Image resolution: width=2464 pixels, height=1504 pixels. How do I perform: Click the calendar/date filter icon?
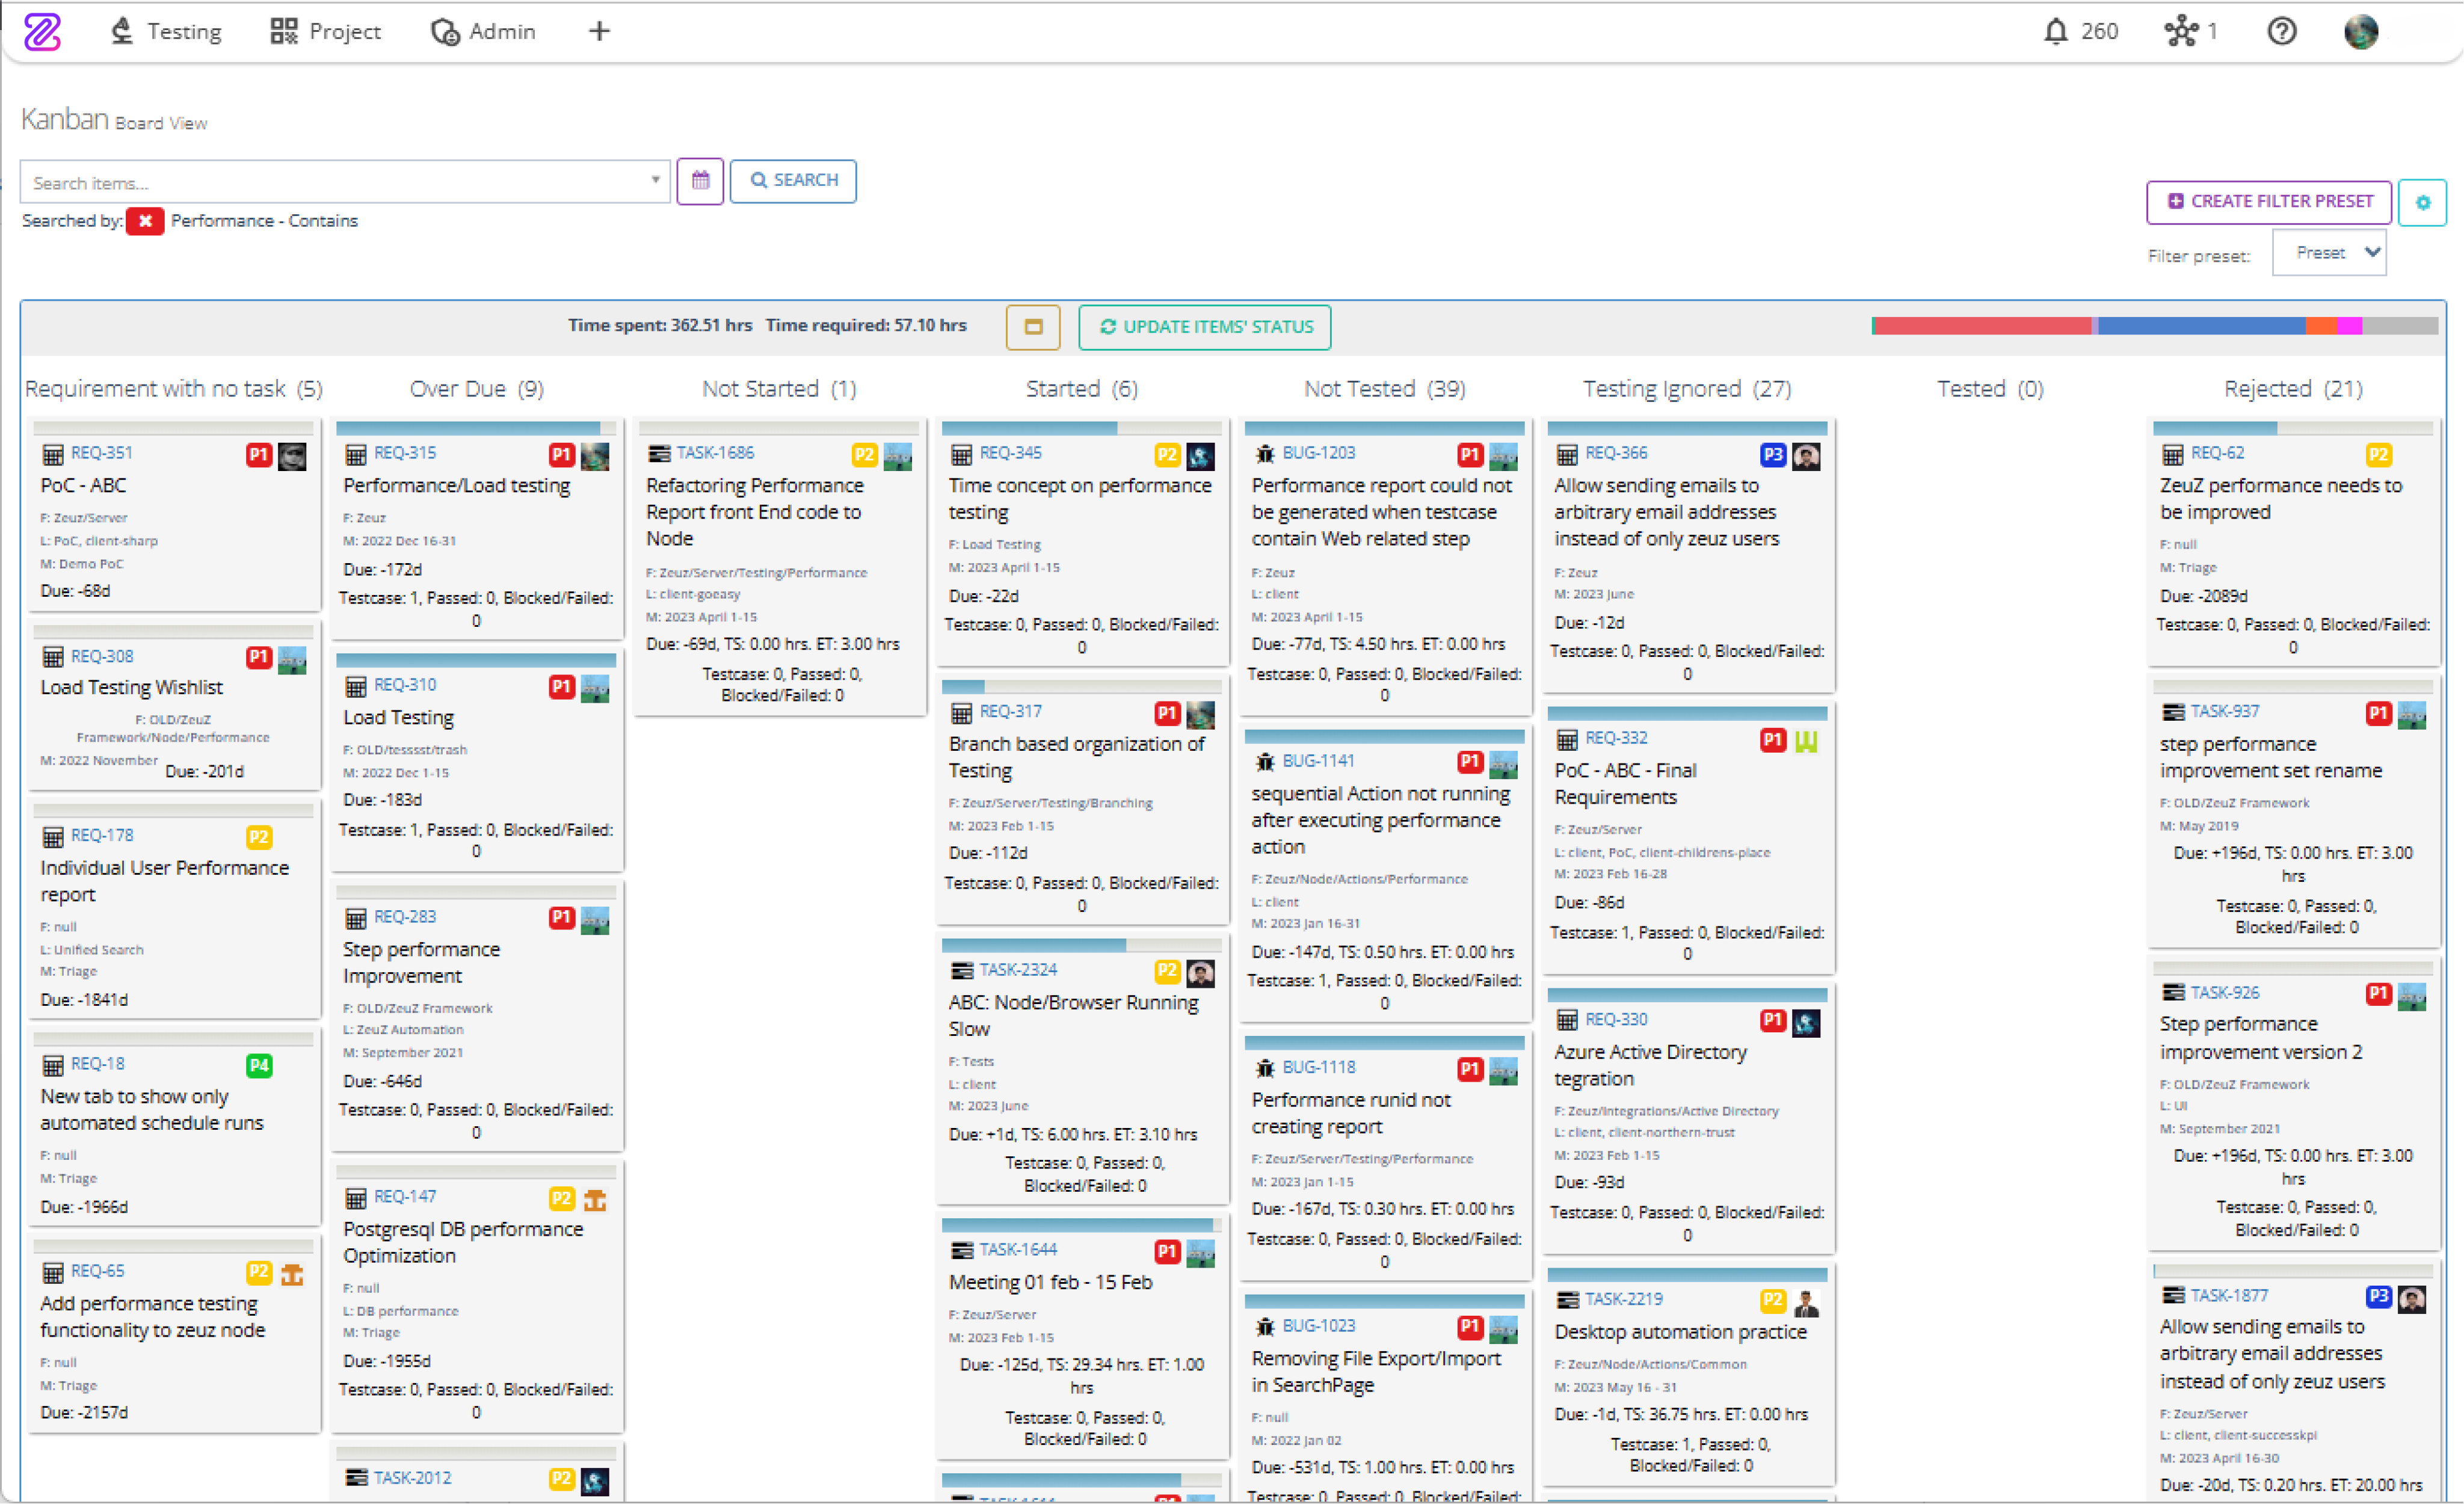pos(699,180)
